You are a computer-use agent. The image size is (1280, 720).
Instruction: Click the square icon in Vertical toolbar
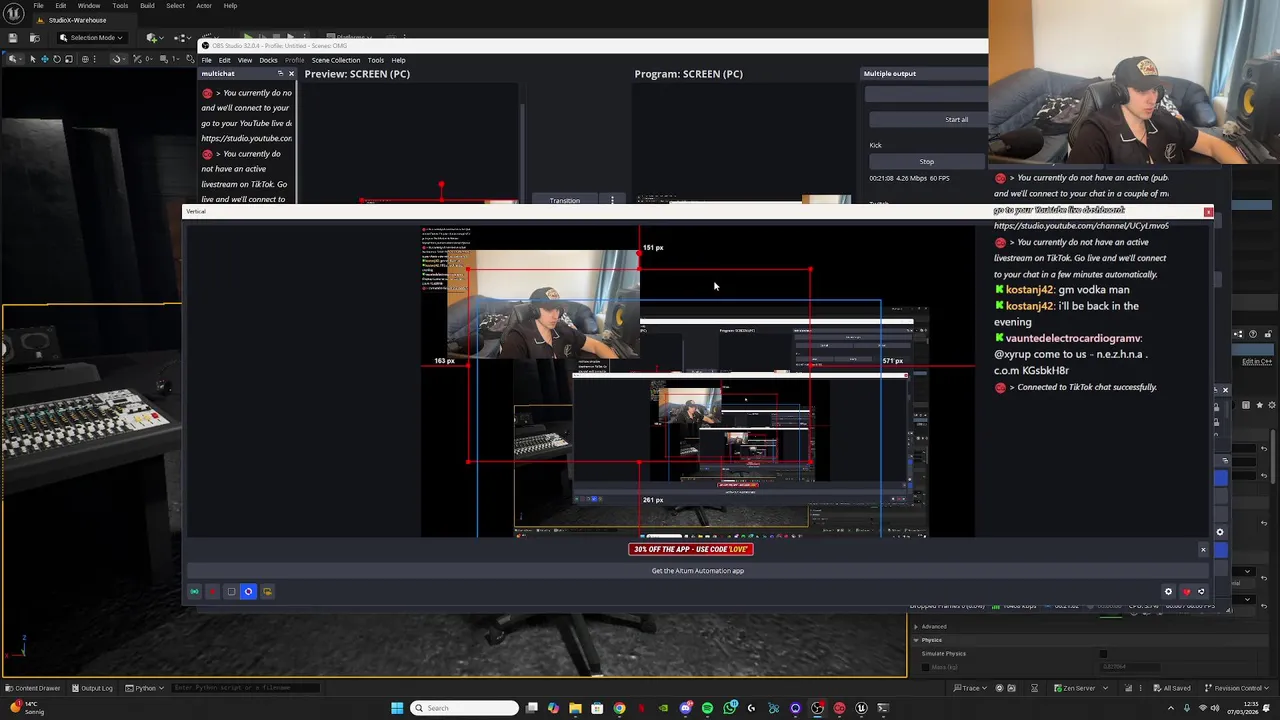coord(231,592)
